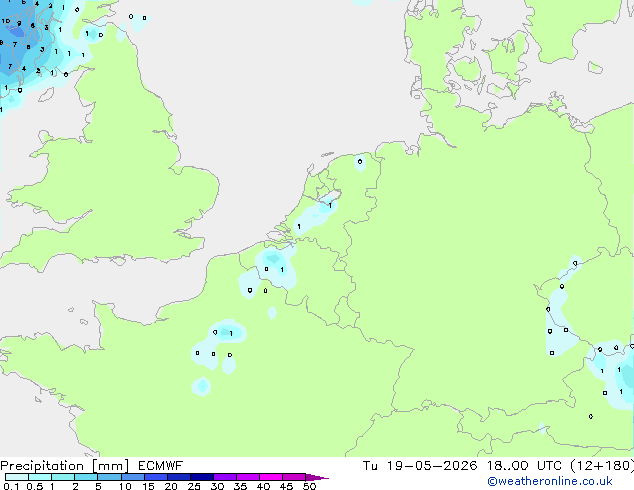634x490 pixels.
Task: Click the forecast date 'Tu 19-05-2026' text
Action: (420, 466)
